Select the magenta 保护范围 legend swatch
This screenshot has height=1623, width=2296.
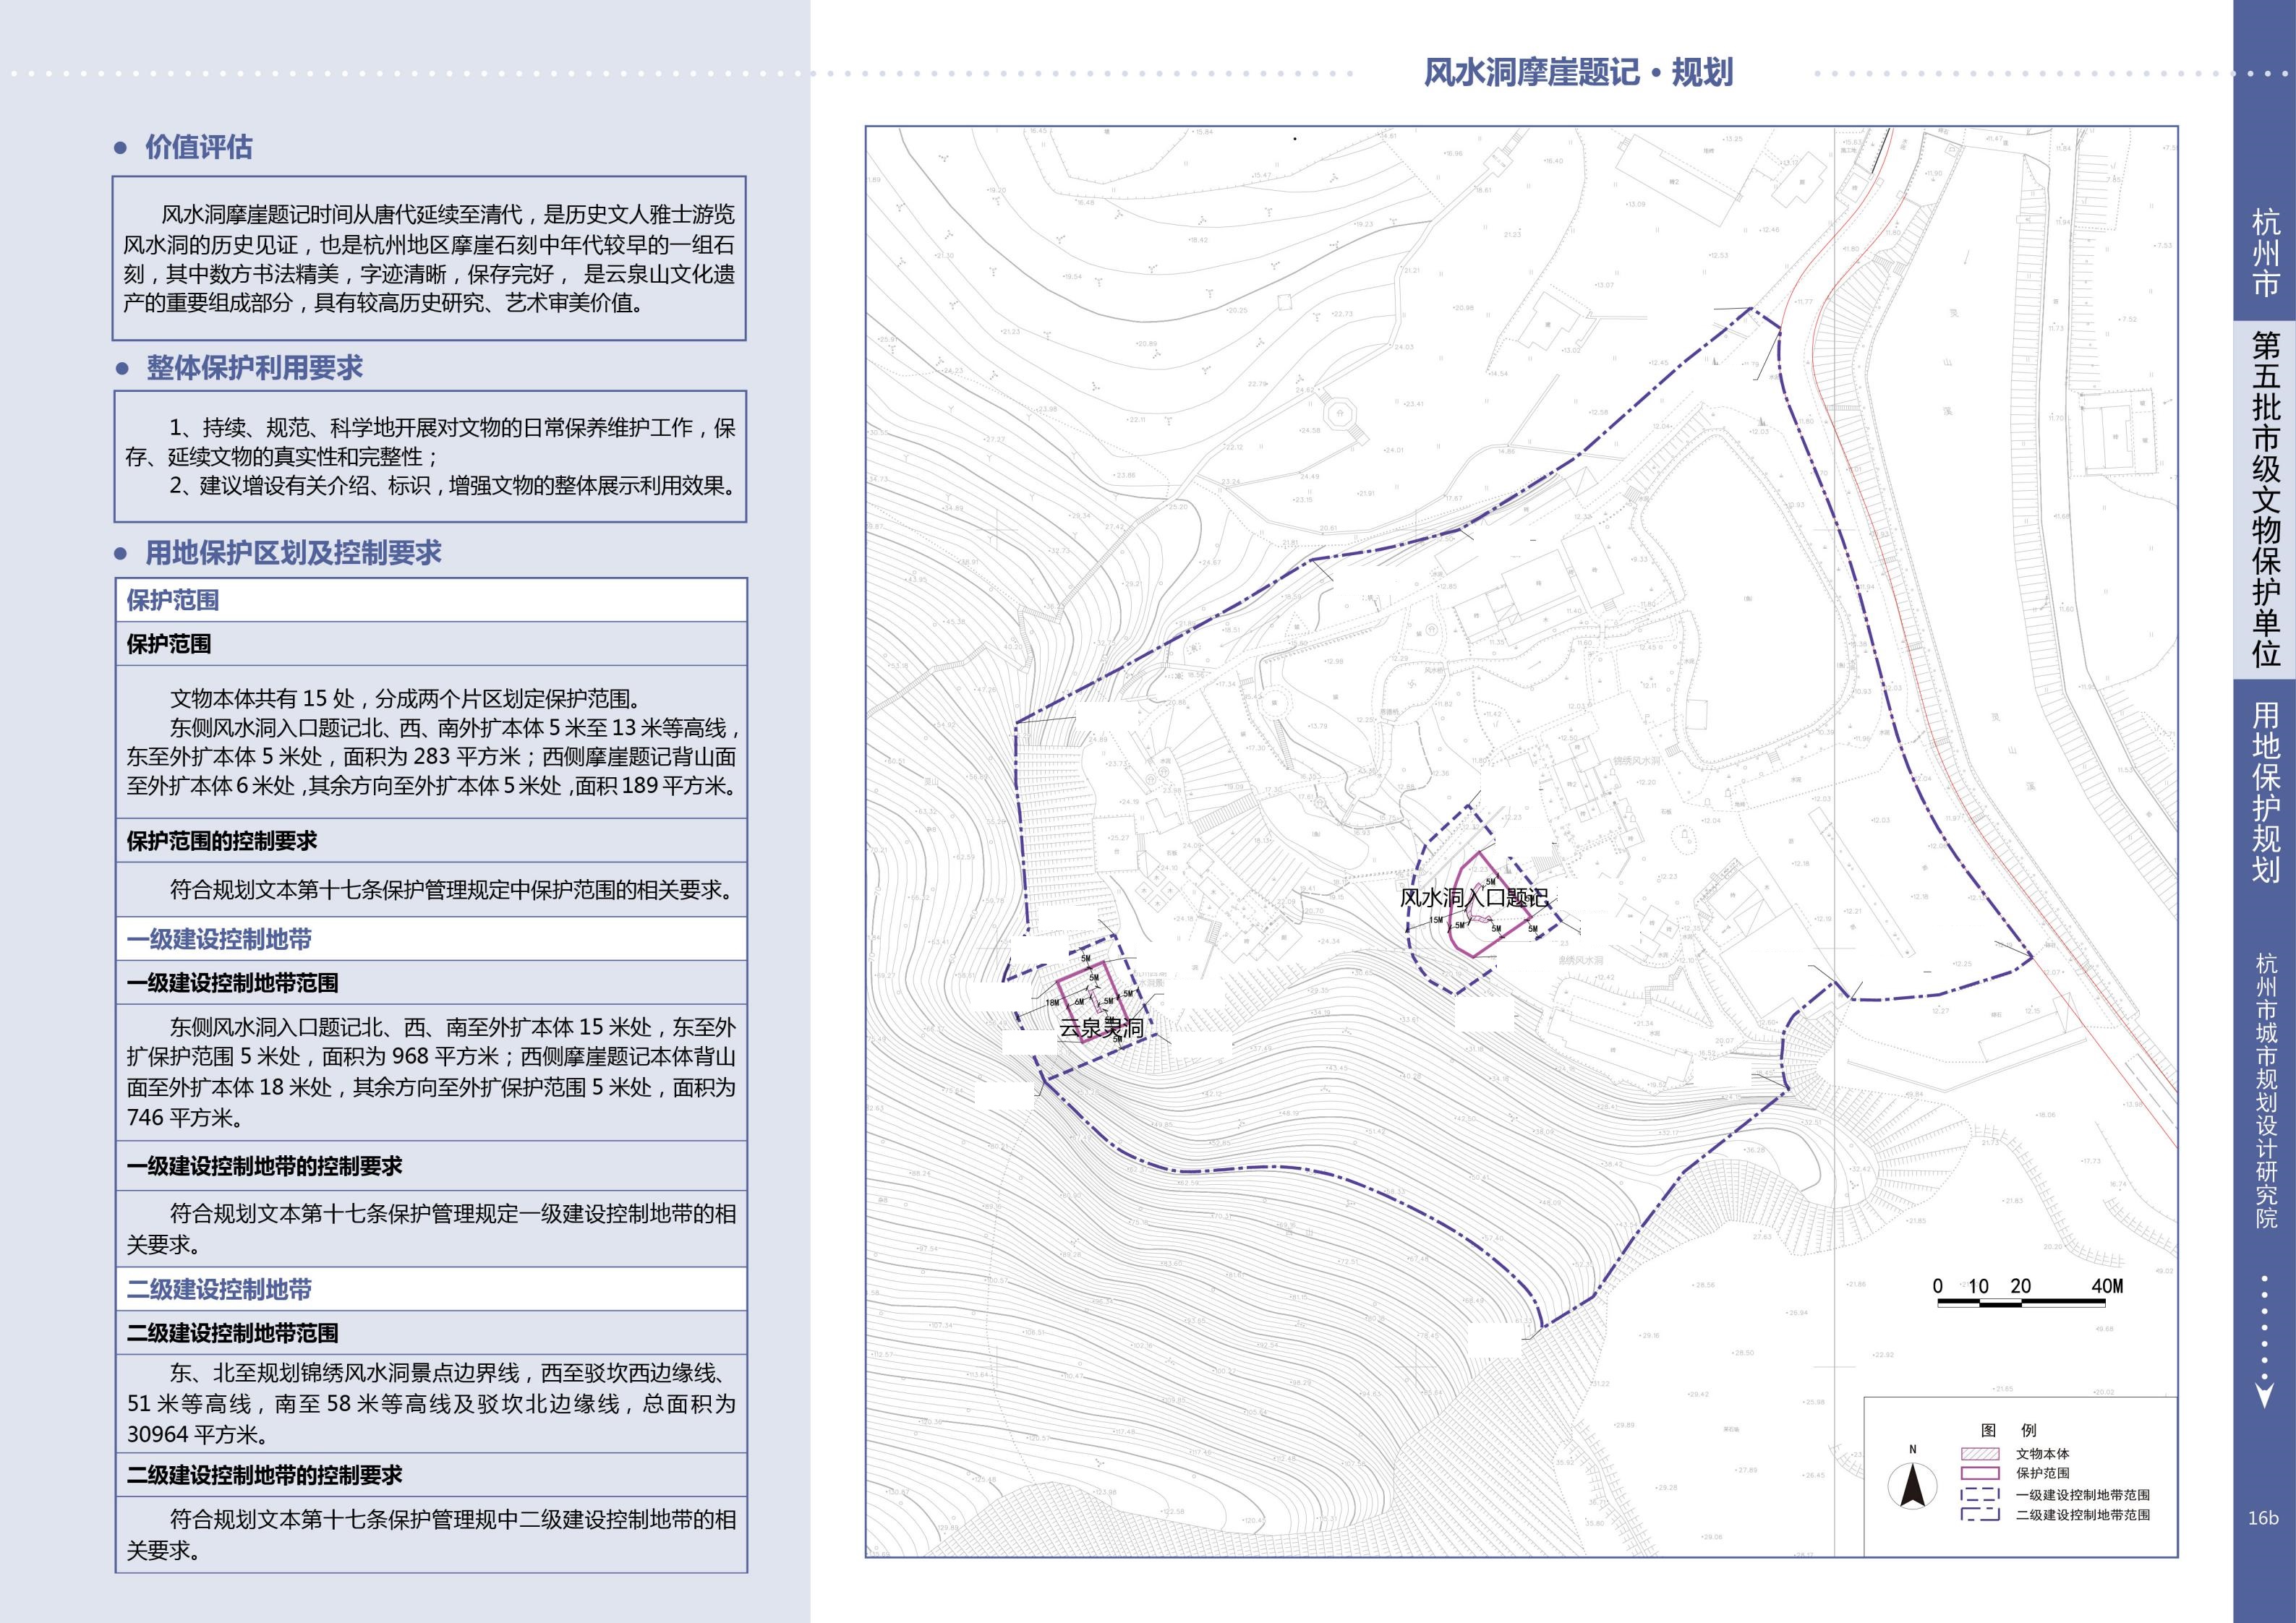[x=1980, y=1473]
